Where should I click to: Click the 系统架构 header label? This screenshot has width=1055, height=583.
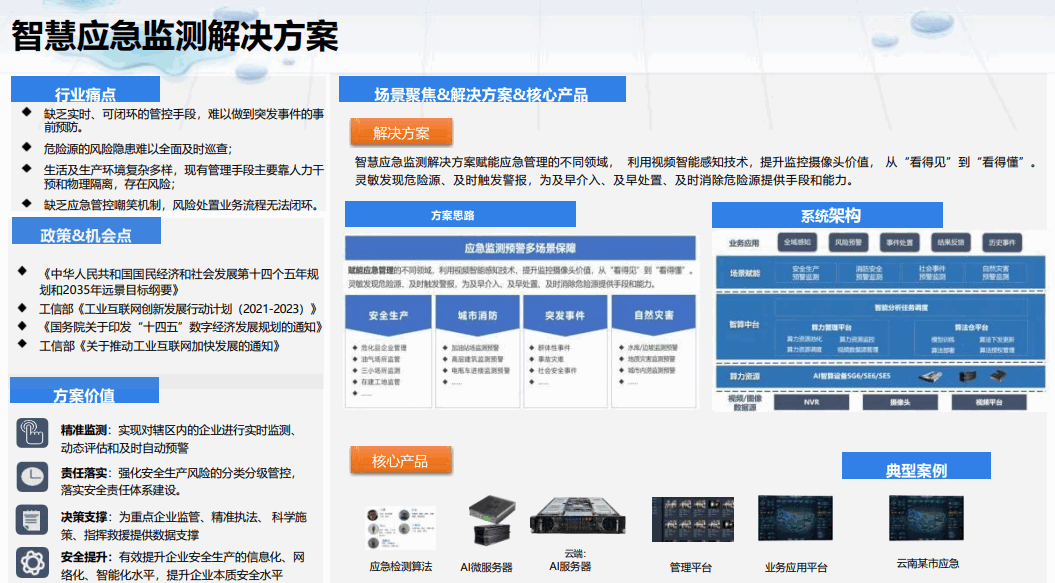(x=829, y=215)
